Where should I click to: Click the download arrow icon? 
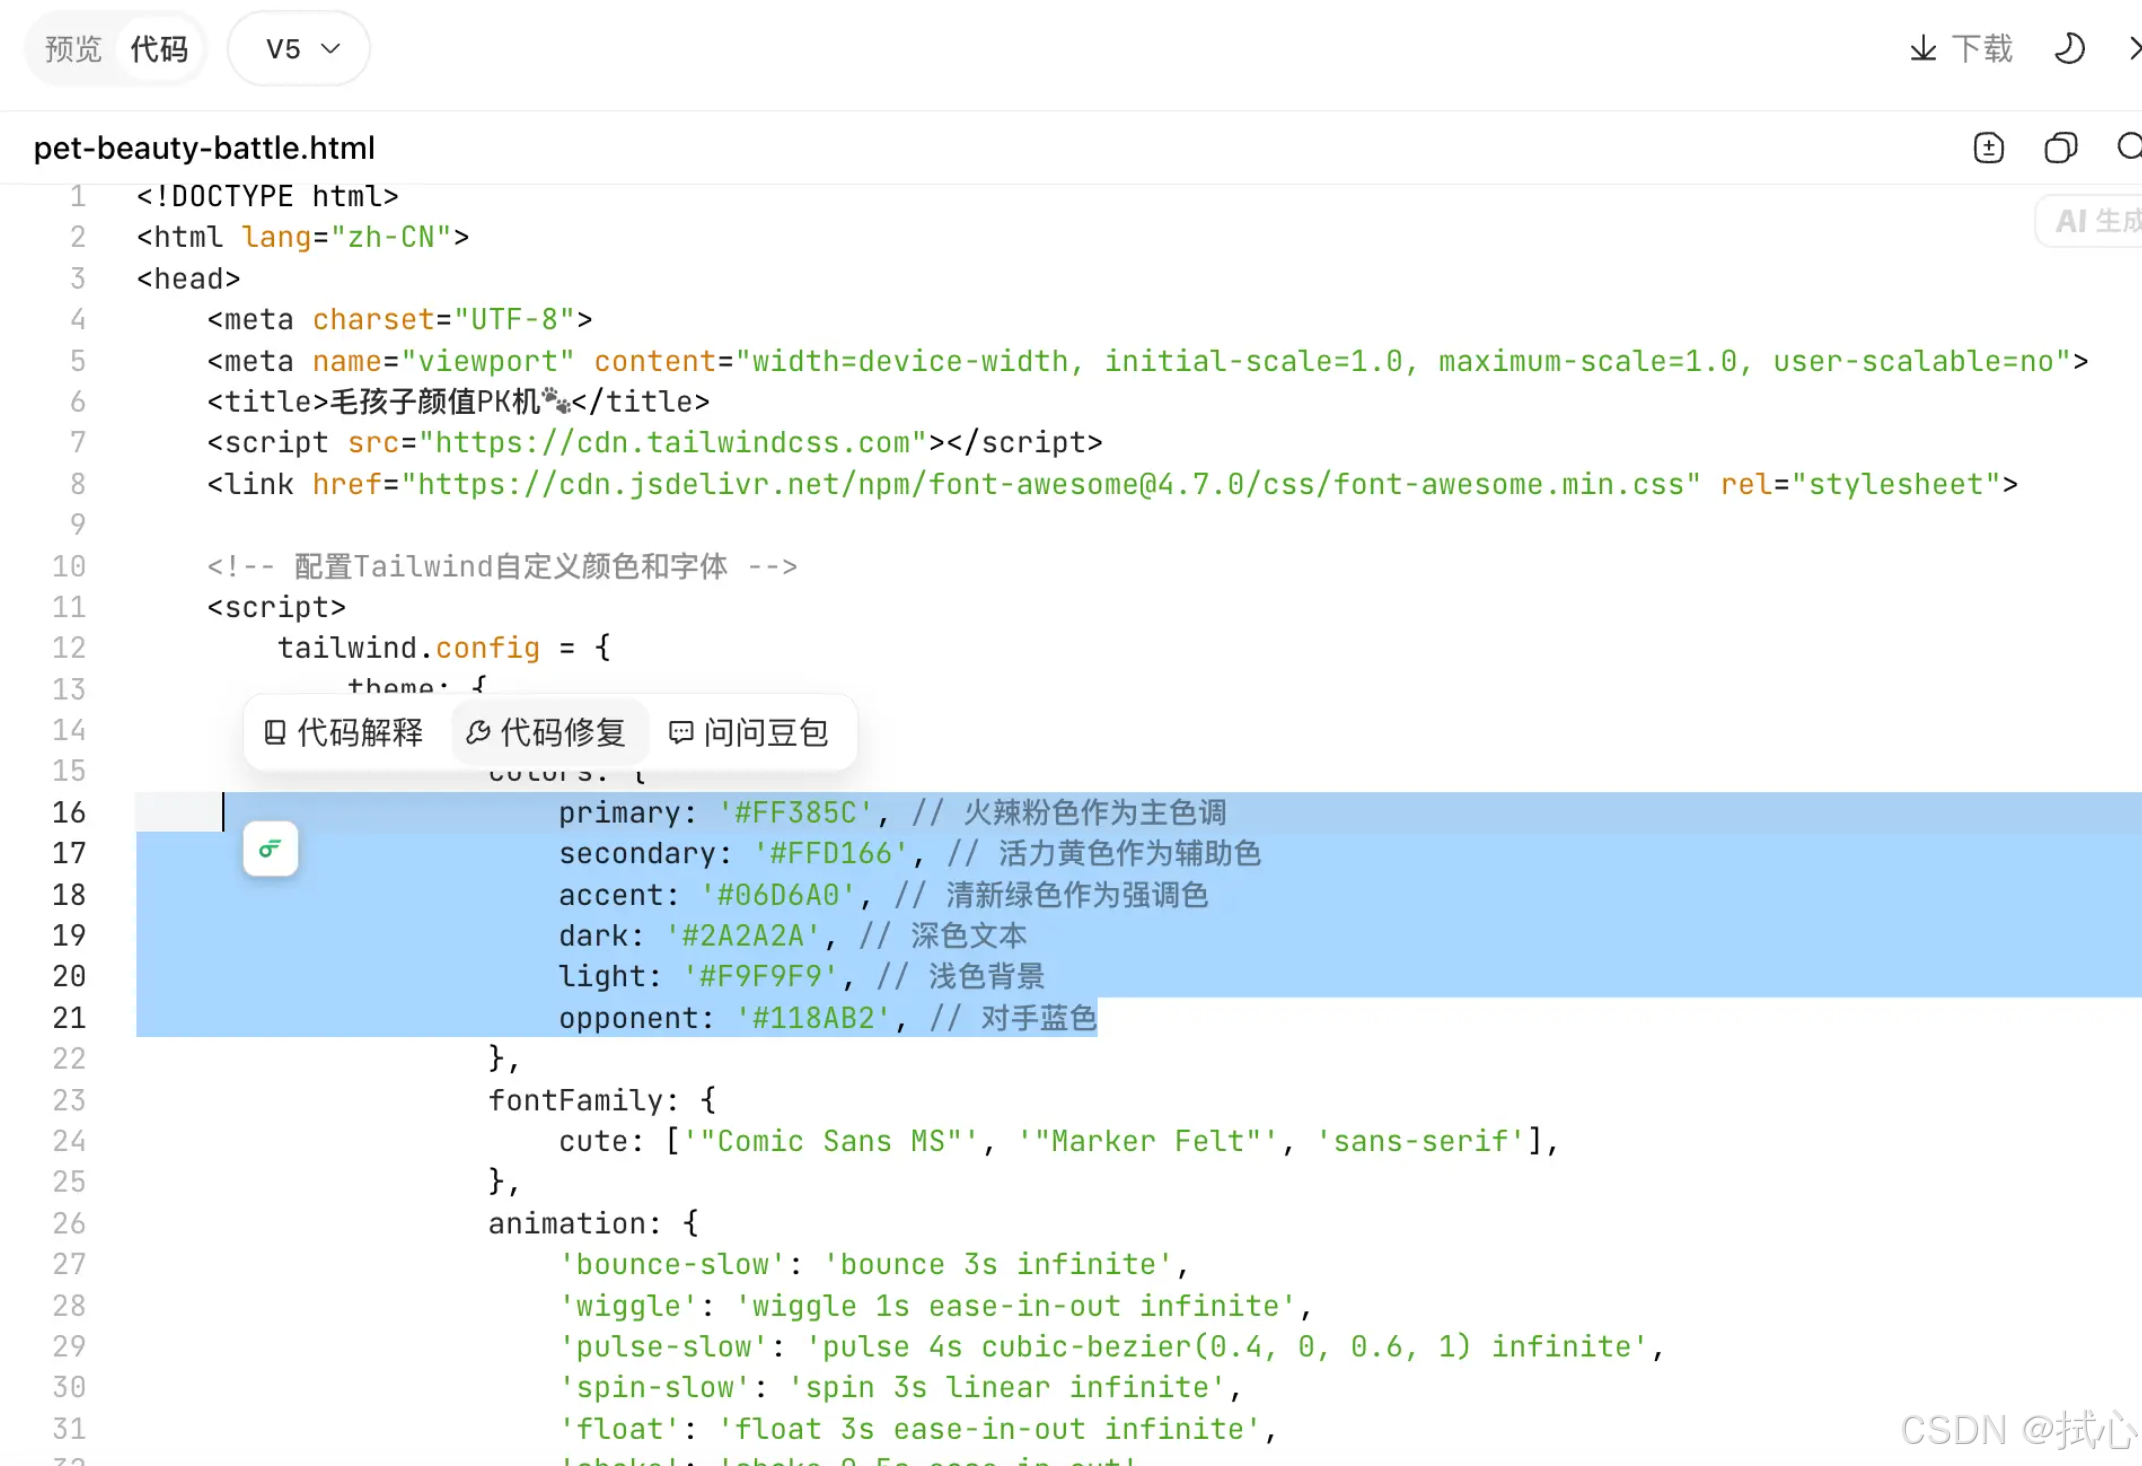pyautogui.click(x=1923, y=48)
